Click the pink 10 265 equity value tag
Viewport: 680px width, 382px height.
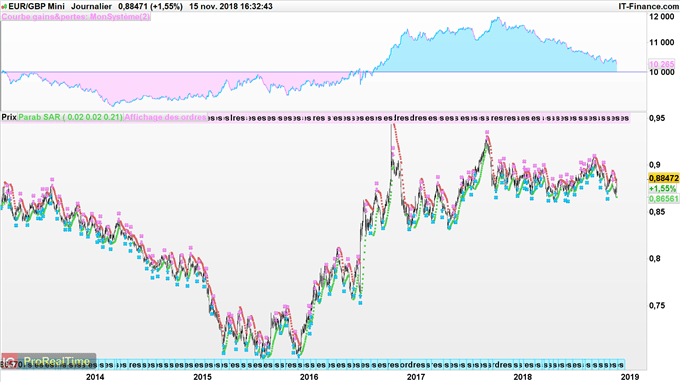pyautogui.click(x=661, y=64)
